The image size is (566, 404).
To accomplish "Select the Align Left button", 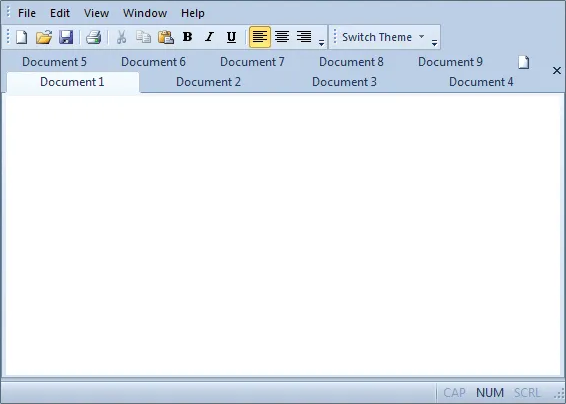I will pos(260,37).
